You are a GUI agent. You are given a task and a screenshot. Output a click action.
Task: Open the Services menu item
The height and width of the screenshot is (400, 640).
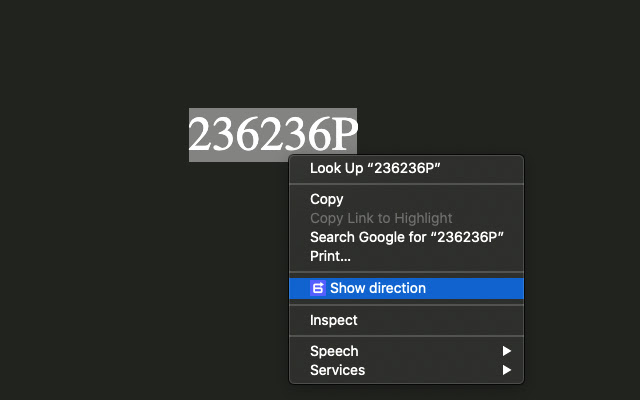[x=337, y=370]
